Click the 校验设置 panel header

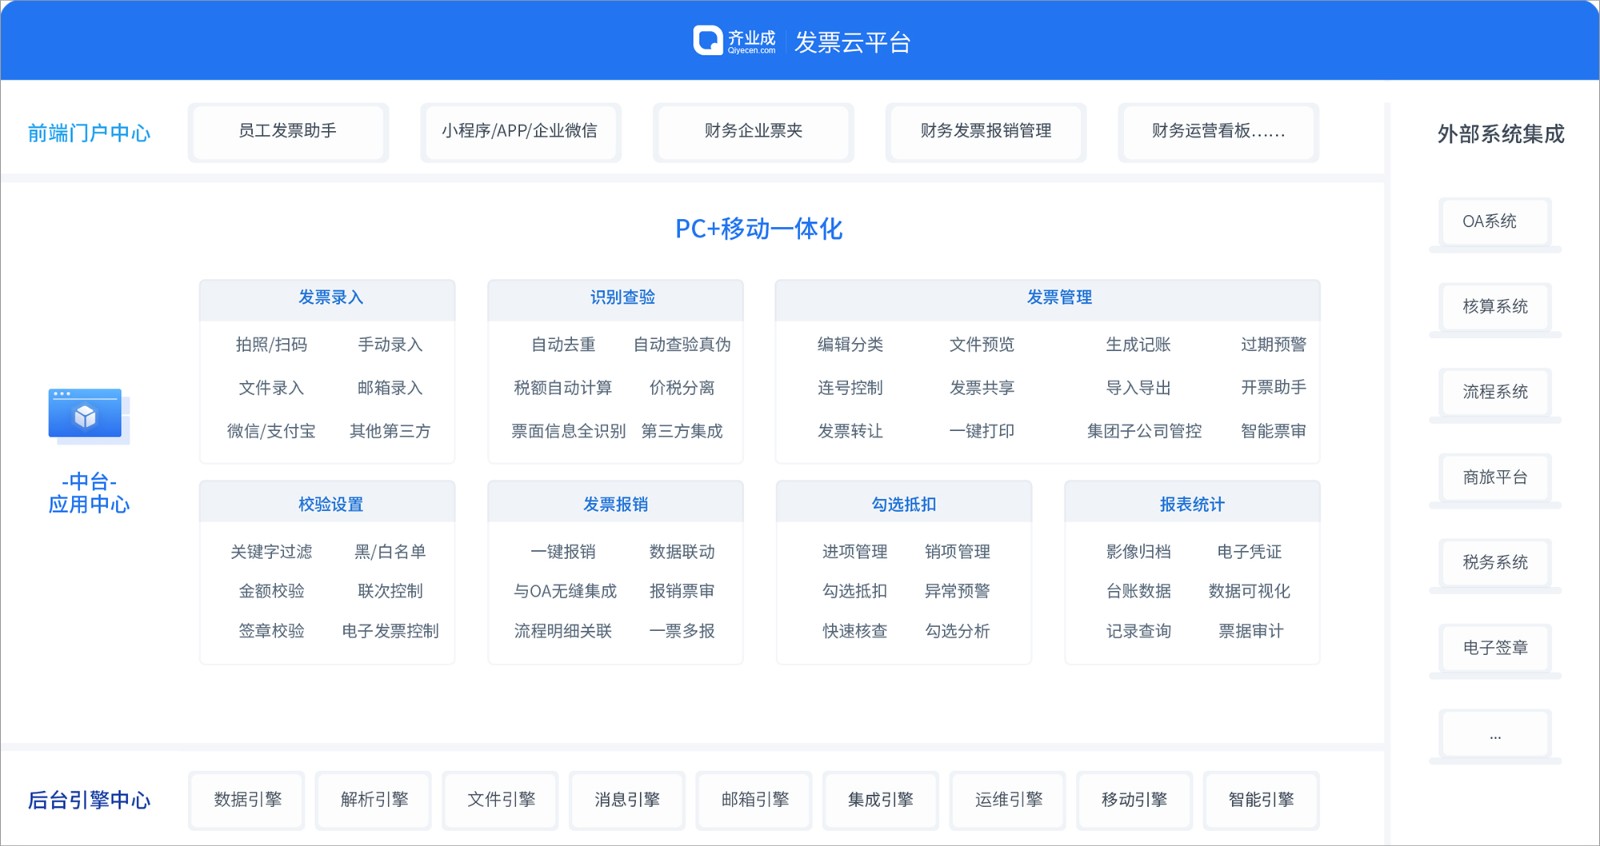[x=328, y=503]
